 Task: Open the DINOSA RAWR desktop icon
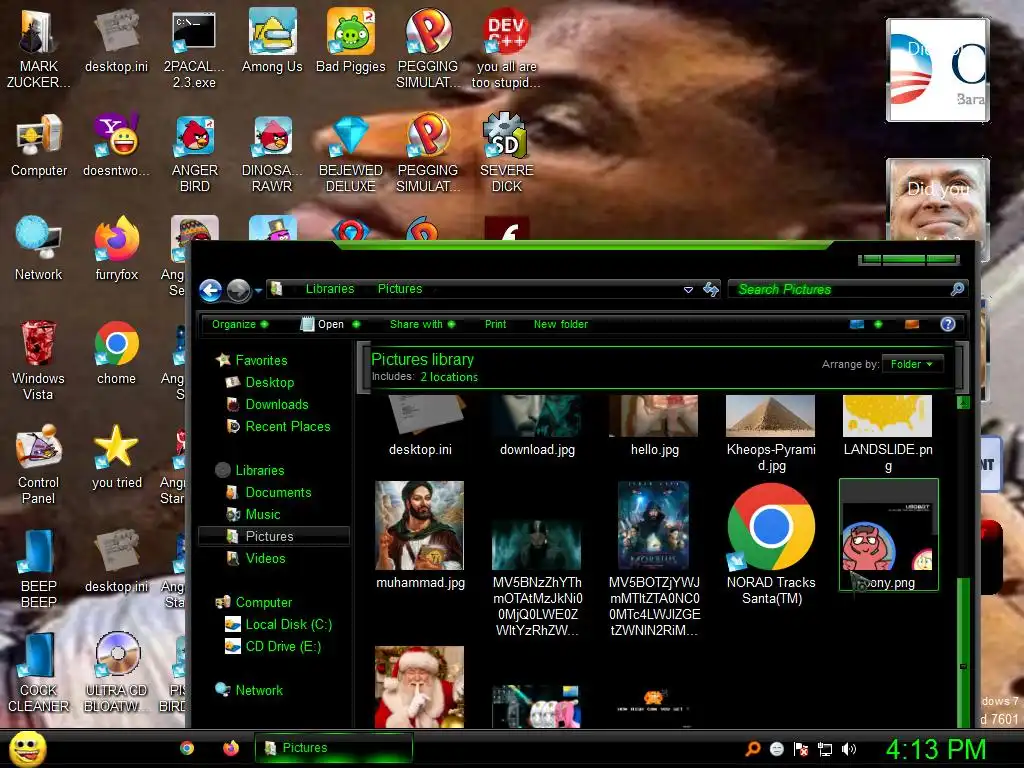click(x=272, y=153)
